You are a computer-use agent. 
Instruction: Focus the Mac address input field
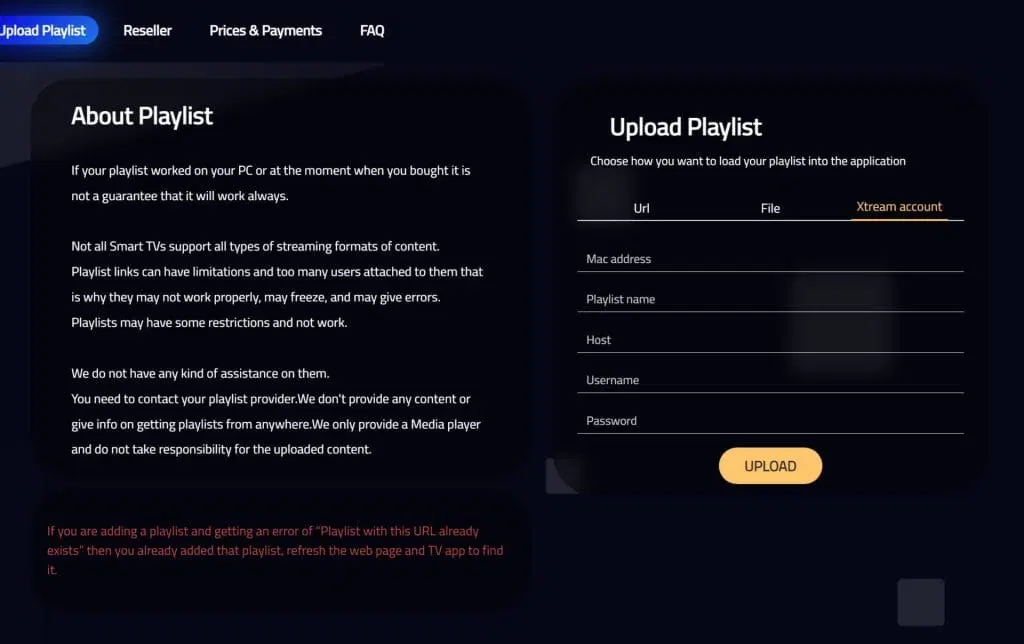770,259
